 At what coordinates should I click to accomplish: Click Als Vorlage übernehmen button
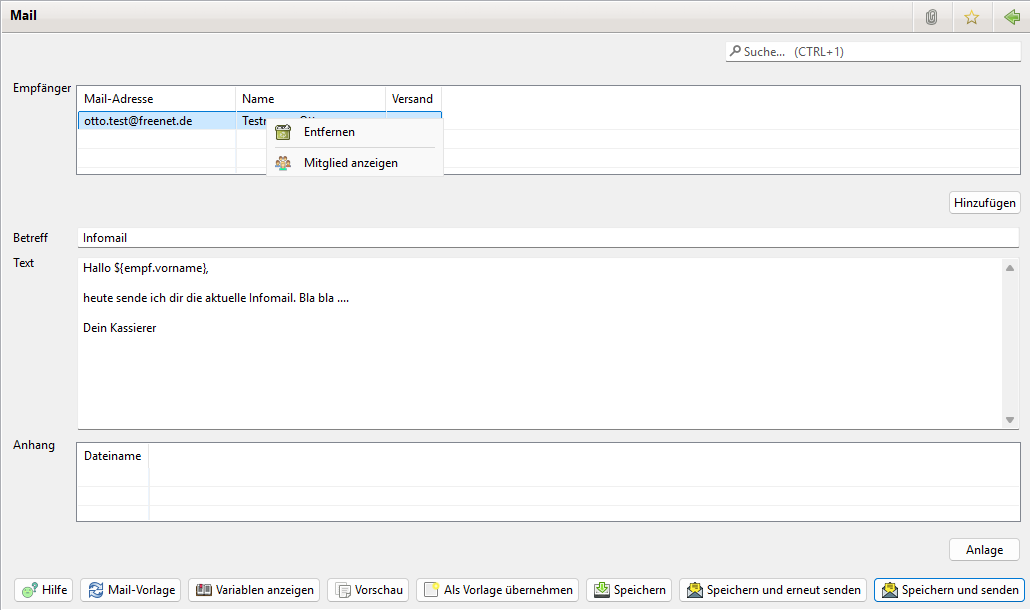497,590
